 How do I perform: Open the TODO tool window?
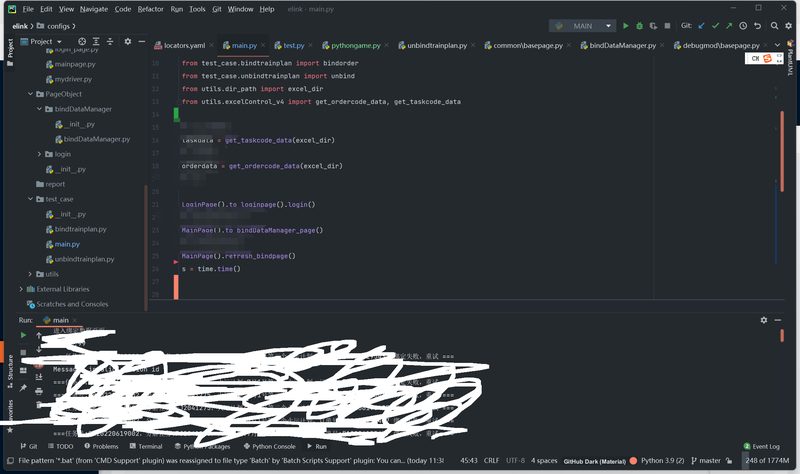click(x=61, y=446)
